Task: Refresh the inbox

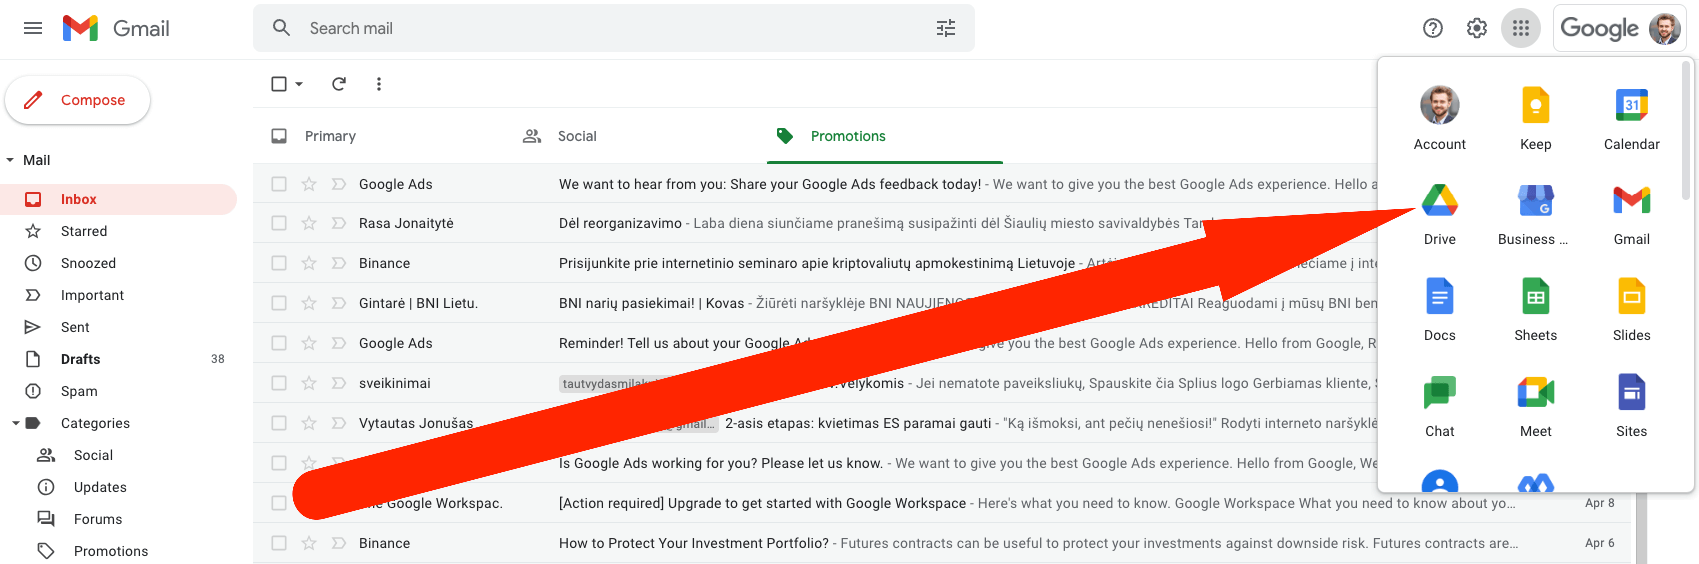Action: [x=339, y=84]
